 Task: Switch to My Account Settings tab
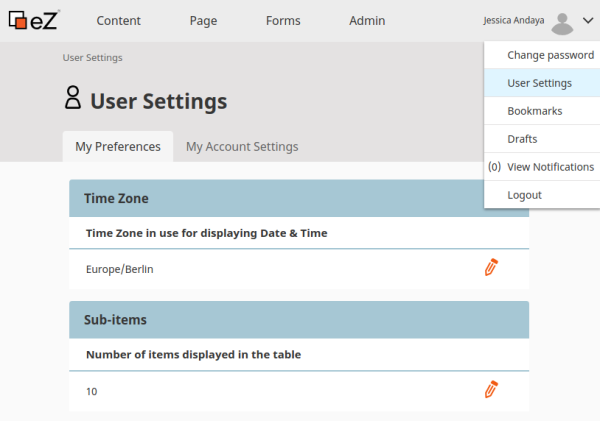(242, 146)
